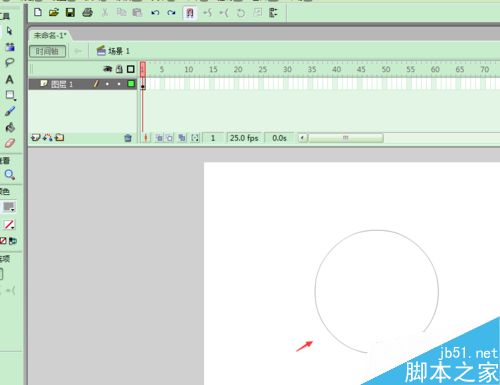Viewport: 500px width, 385px height.
Task: Click the 25.0 fps frame rate
Action: [x=244, y=138]
